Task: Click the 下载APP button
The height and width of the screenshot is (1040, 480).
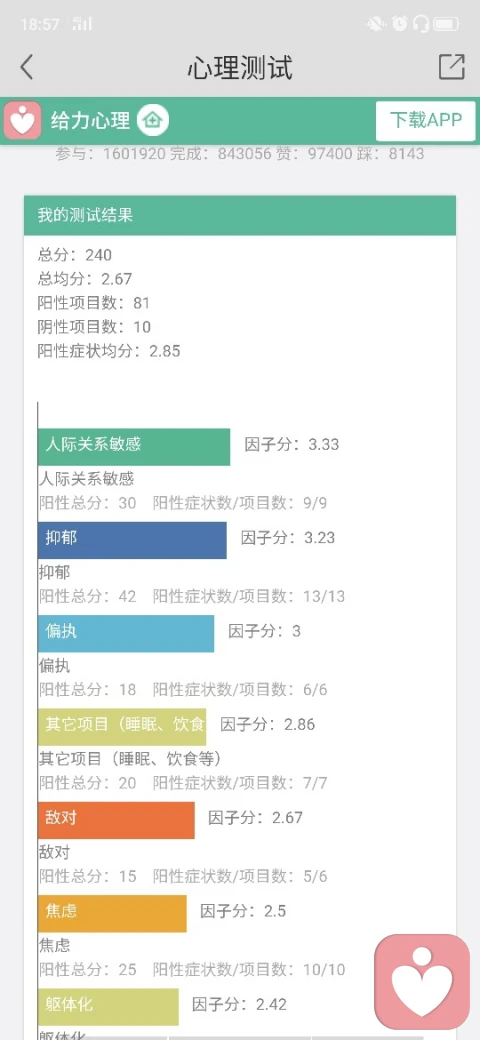Action: pos(426,121)
